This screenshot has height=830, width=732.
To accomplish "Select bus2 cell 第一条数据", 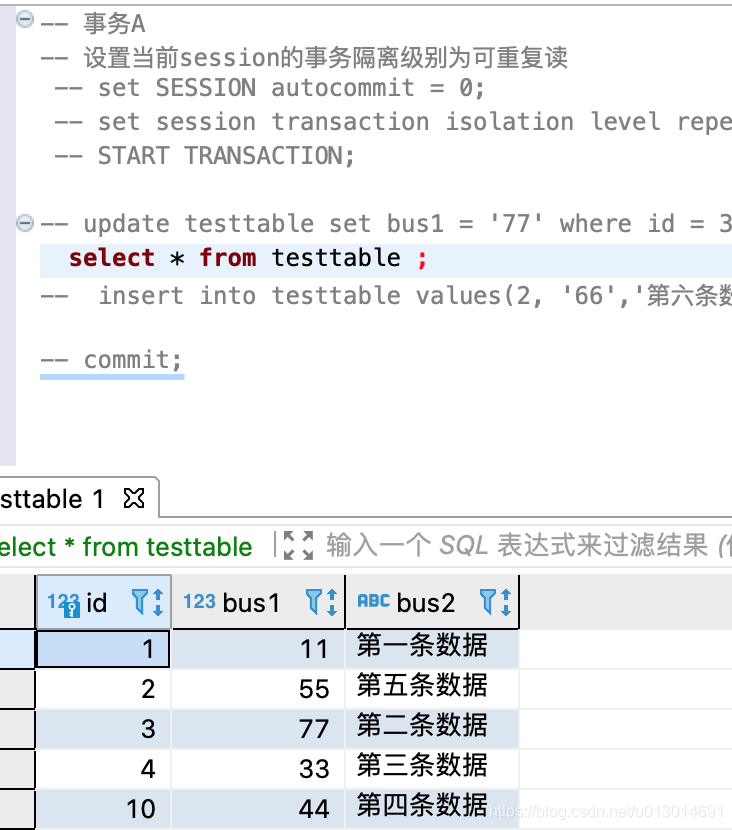I will click(x=432, y=648).
